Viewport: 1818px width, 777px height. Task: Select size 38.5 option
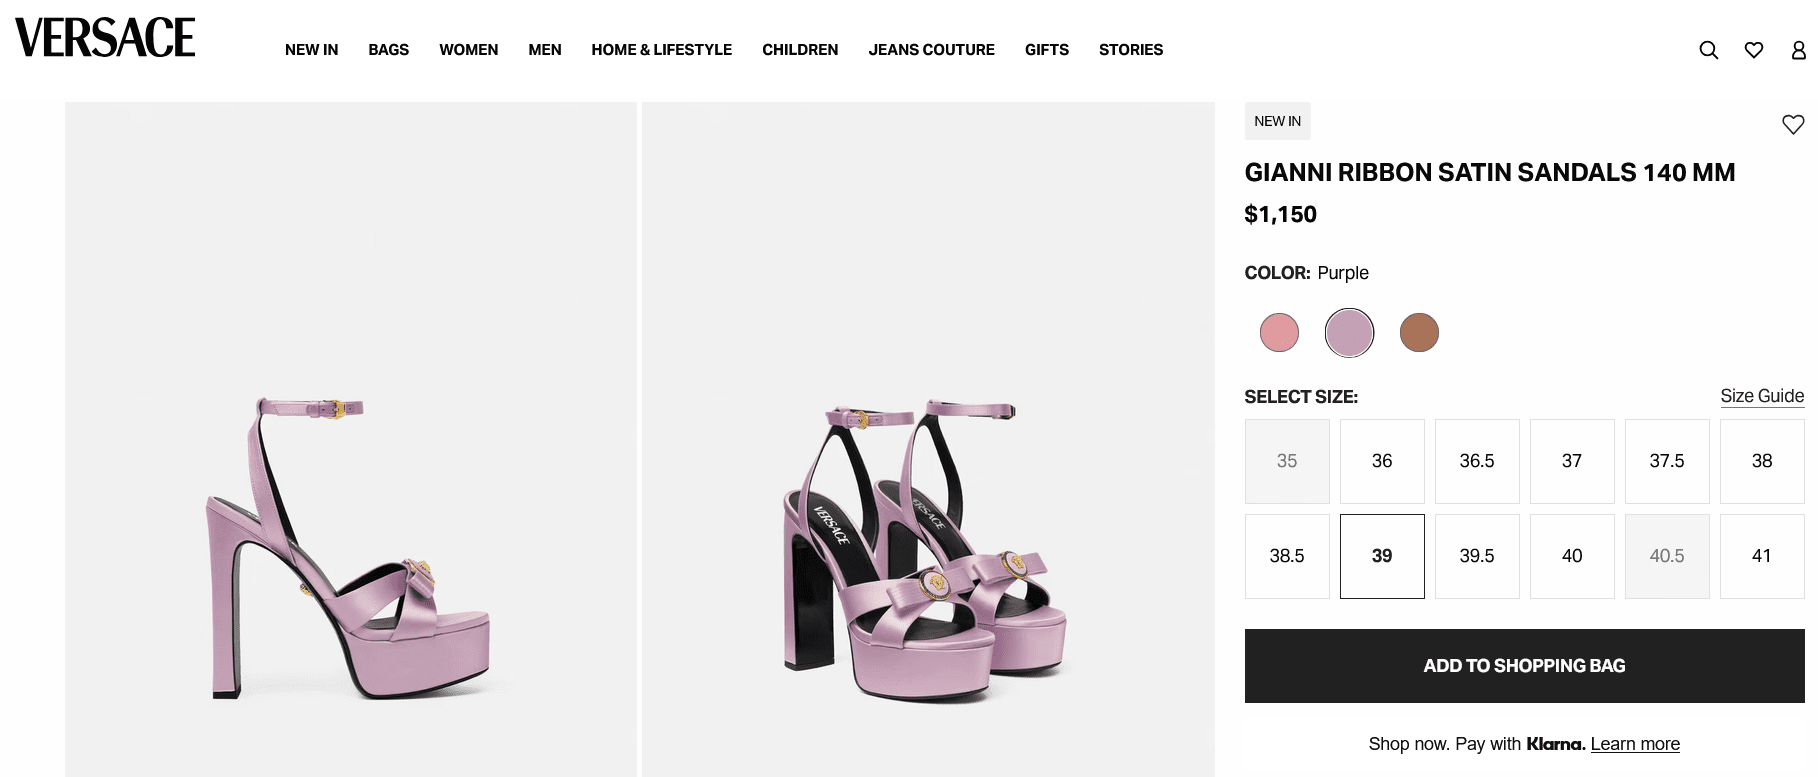(1286, 556)
